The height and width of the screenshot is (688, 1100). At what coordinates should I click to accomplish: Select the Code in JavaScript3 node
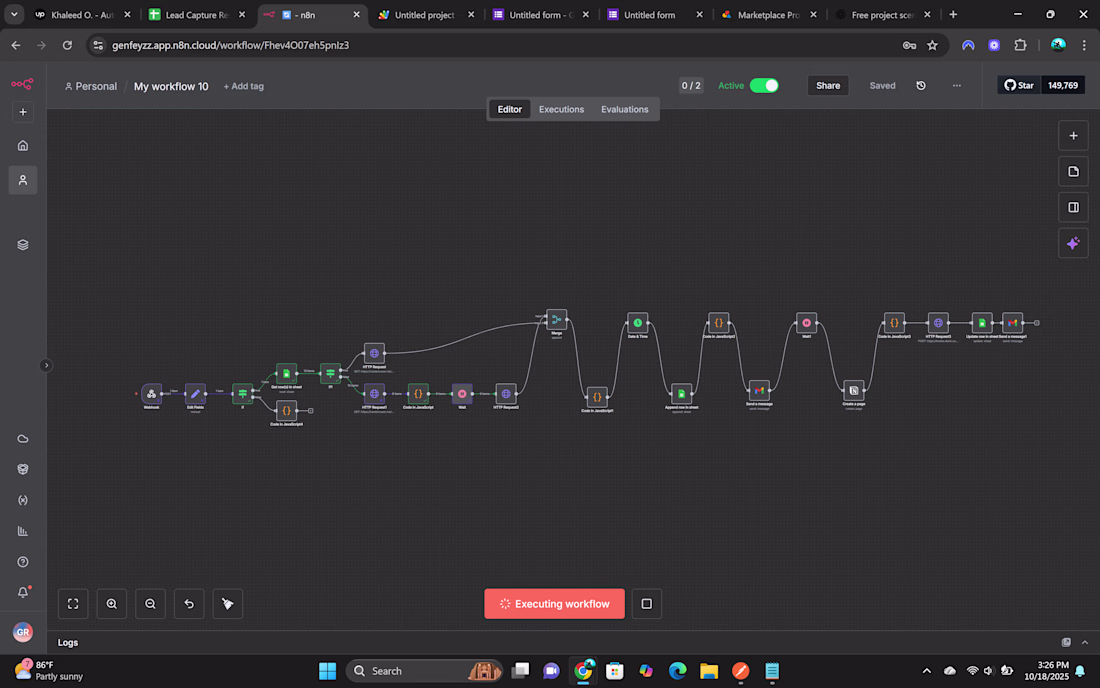[894, 323]
